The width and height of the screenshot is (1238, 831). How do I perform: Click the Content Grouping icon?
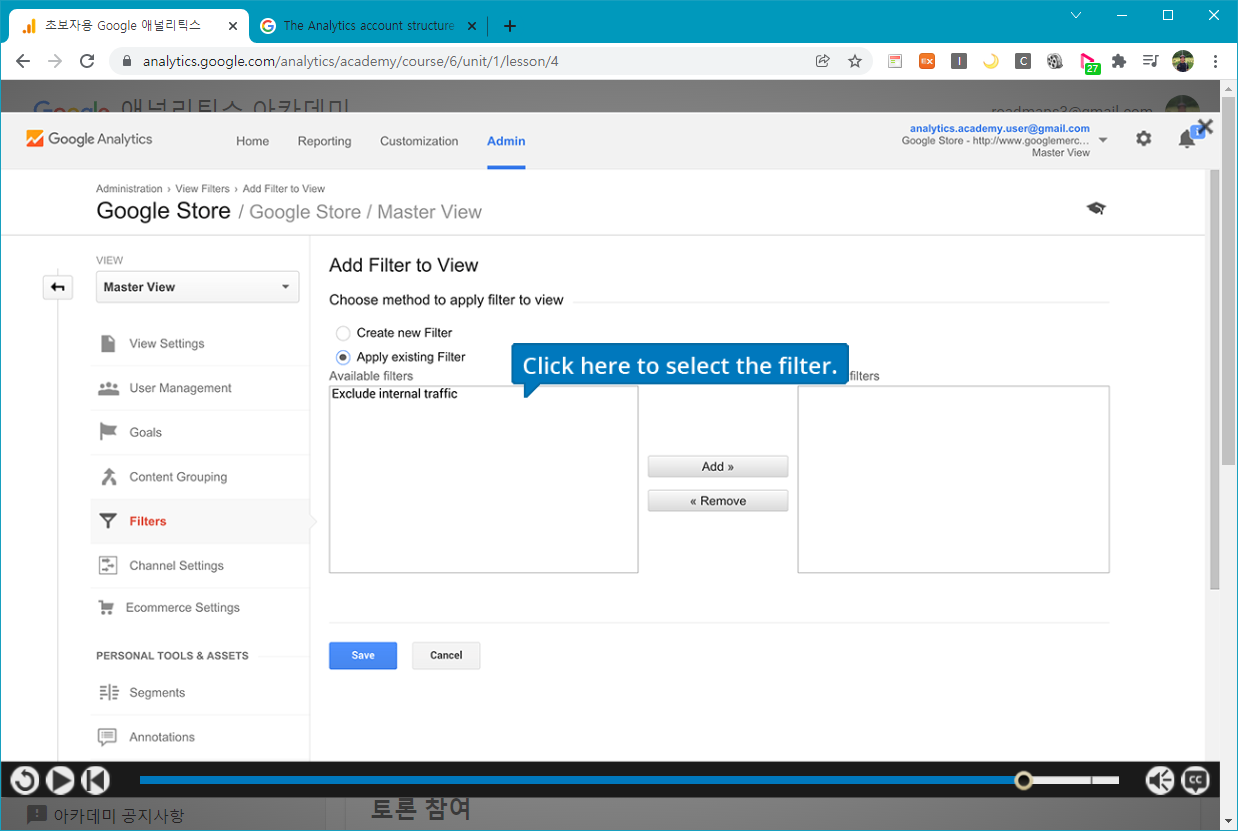108,477
